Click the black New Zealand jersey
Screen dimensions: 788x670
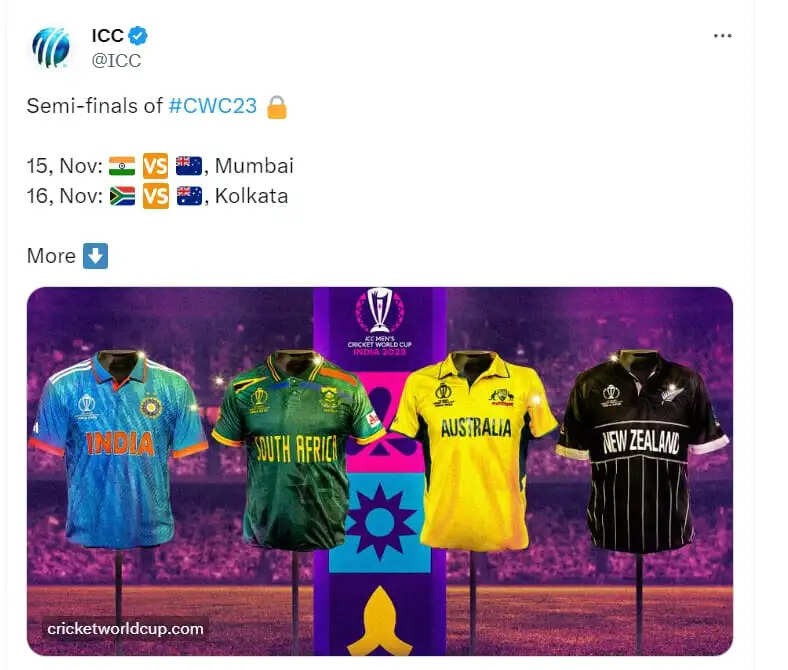point(642,451)
